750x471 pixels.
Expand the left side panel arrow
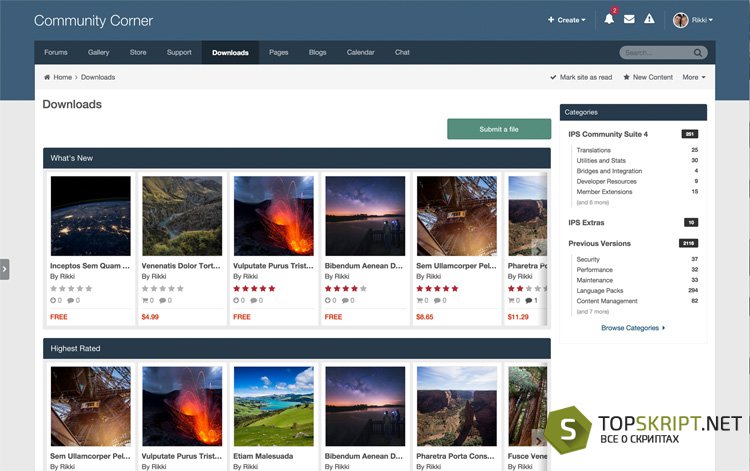[4, 269]
